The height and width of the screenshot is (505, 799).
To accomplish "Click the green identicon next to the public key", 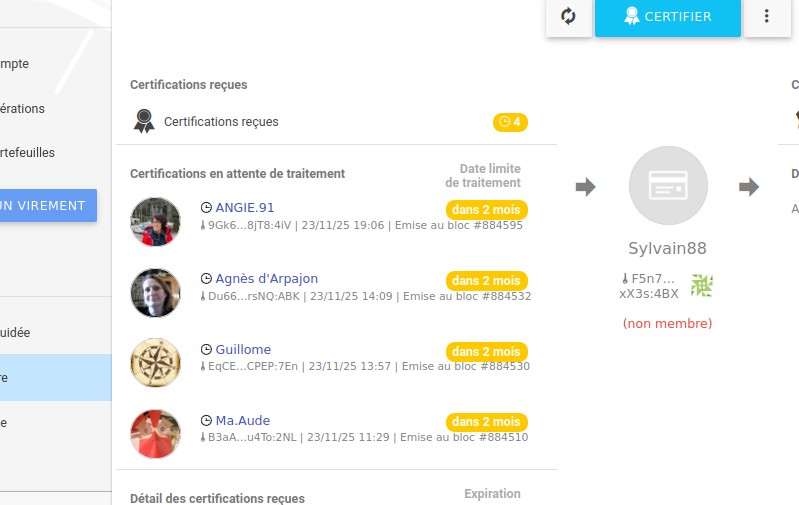I will [x=702, y=286].
